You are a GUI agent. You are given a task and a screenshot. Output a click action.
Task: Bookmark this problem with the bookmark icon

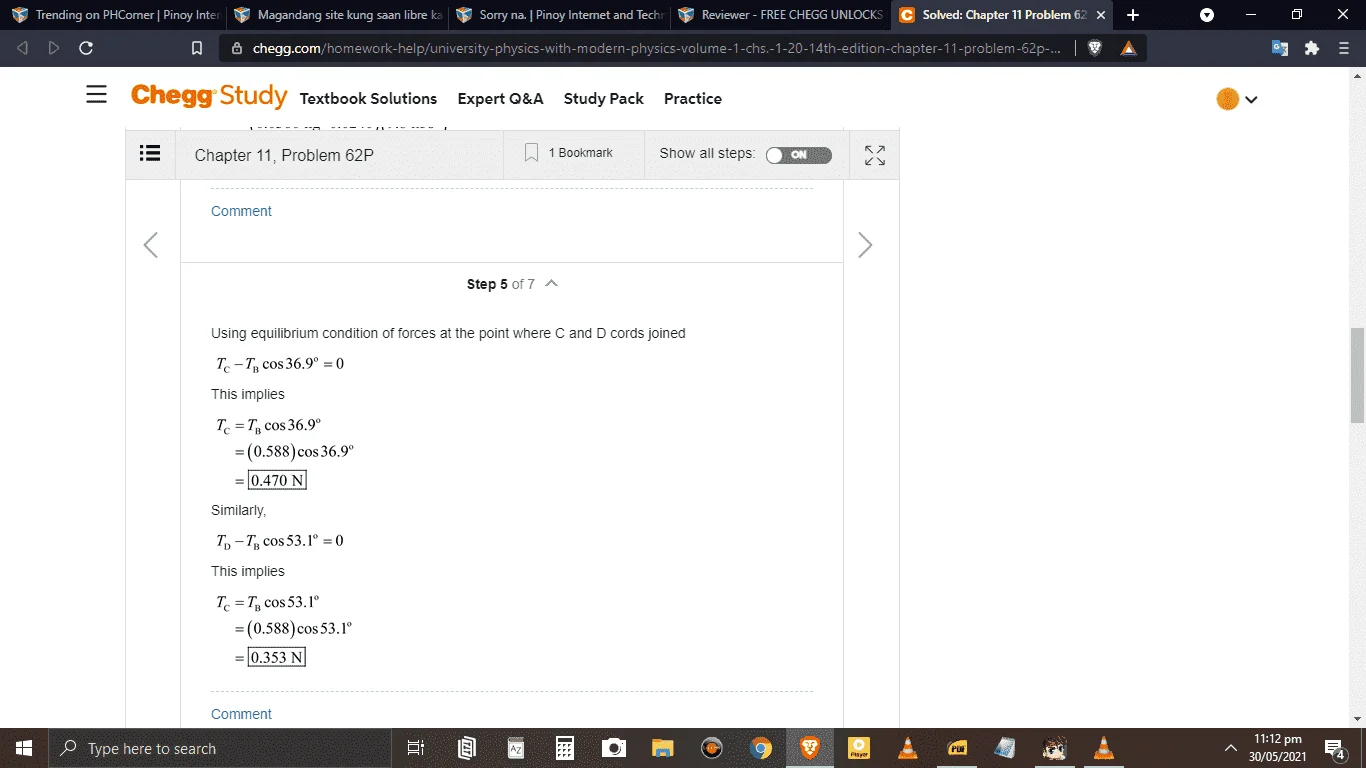click(x=531, y=153)
